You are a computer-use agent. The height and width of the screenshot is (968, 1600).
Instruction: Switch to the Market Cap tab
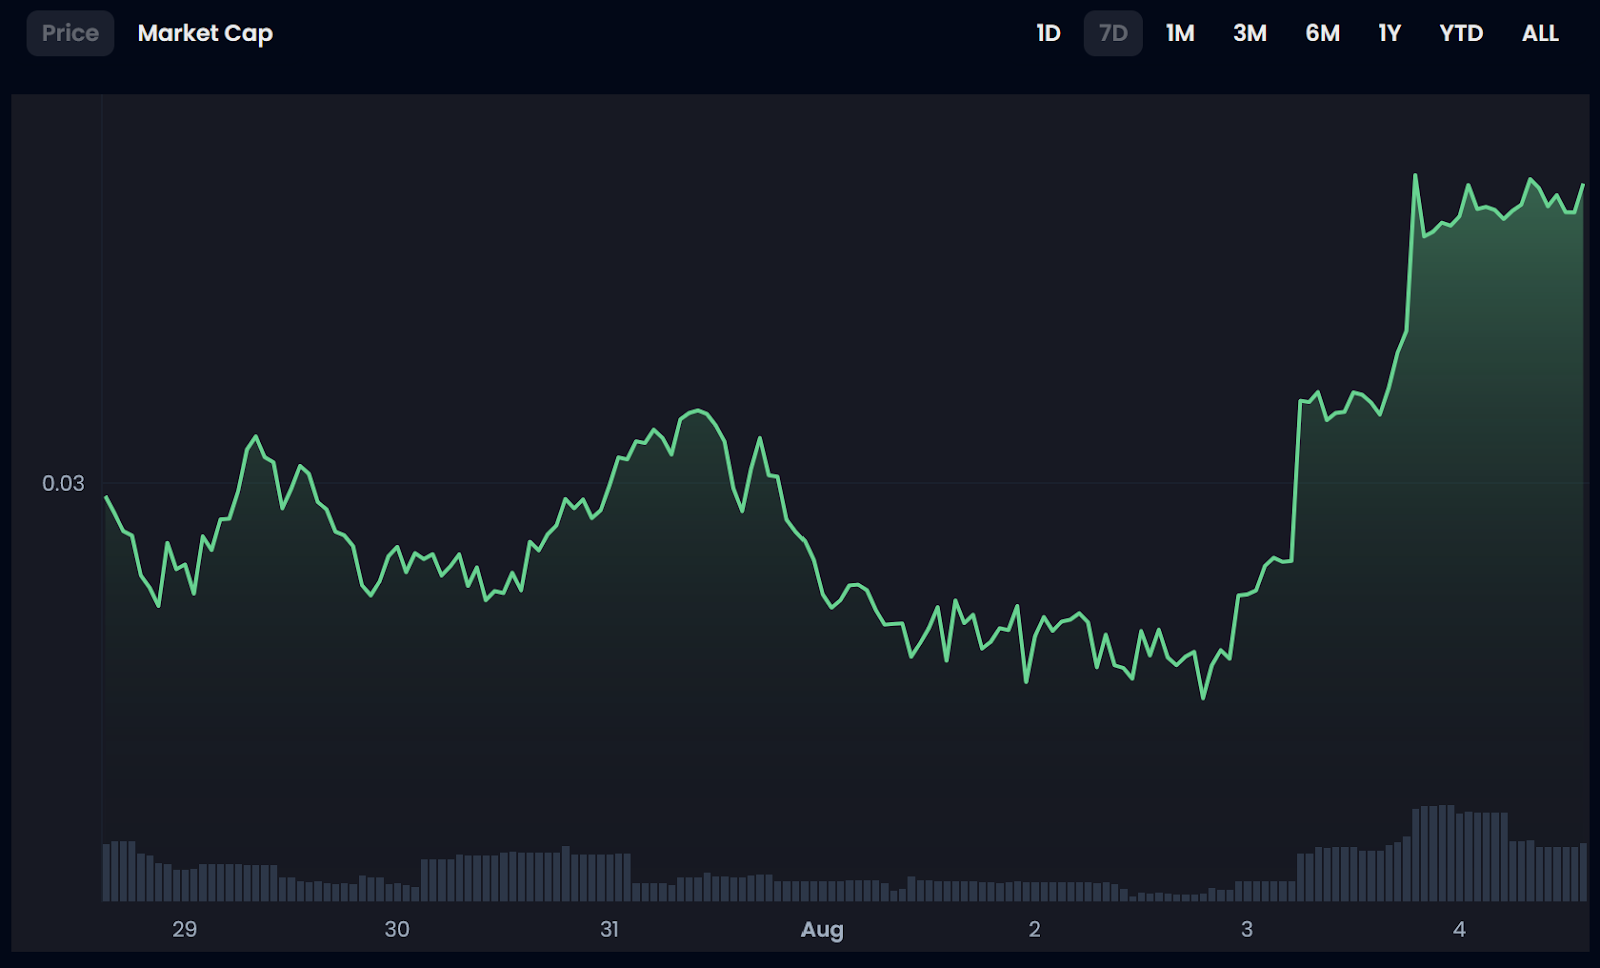[205, 33]
